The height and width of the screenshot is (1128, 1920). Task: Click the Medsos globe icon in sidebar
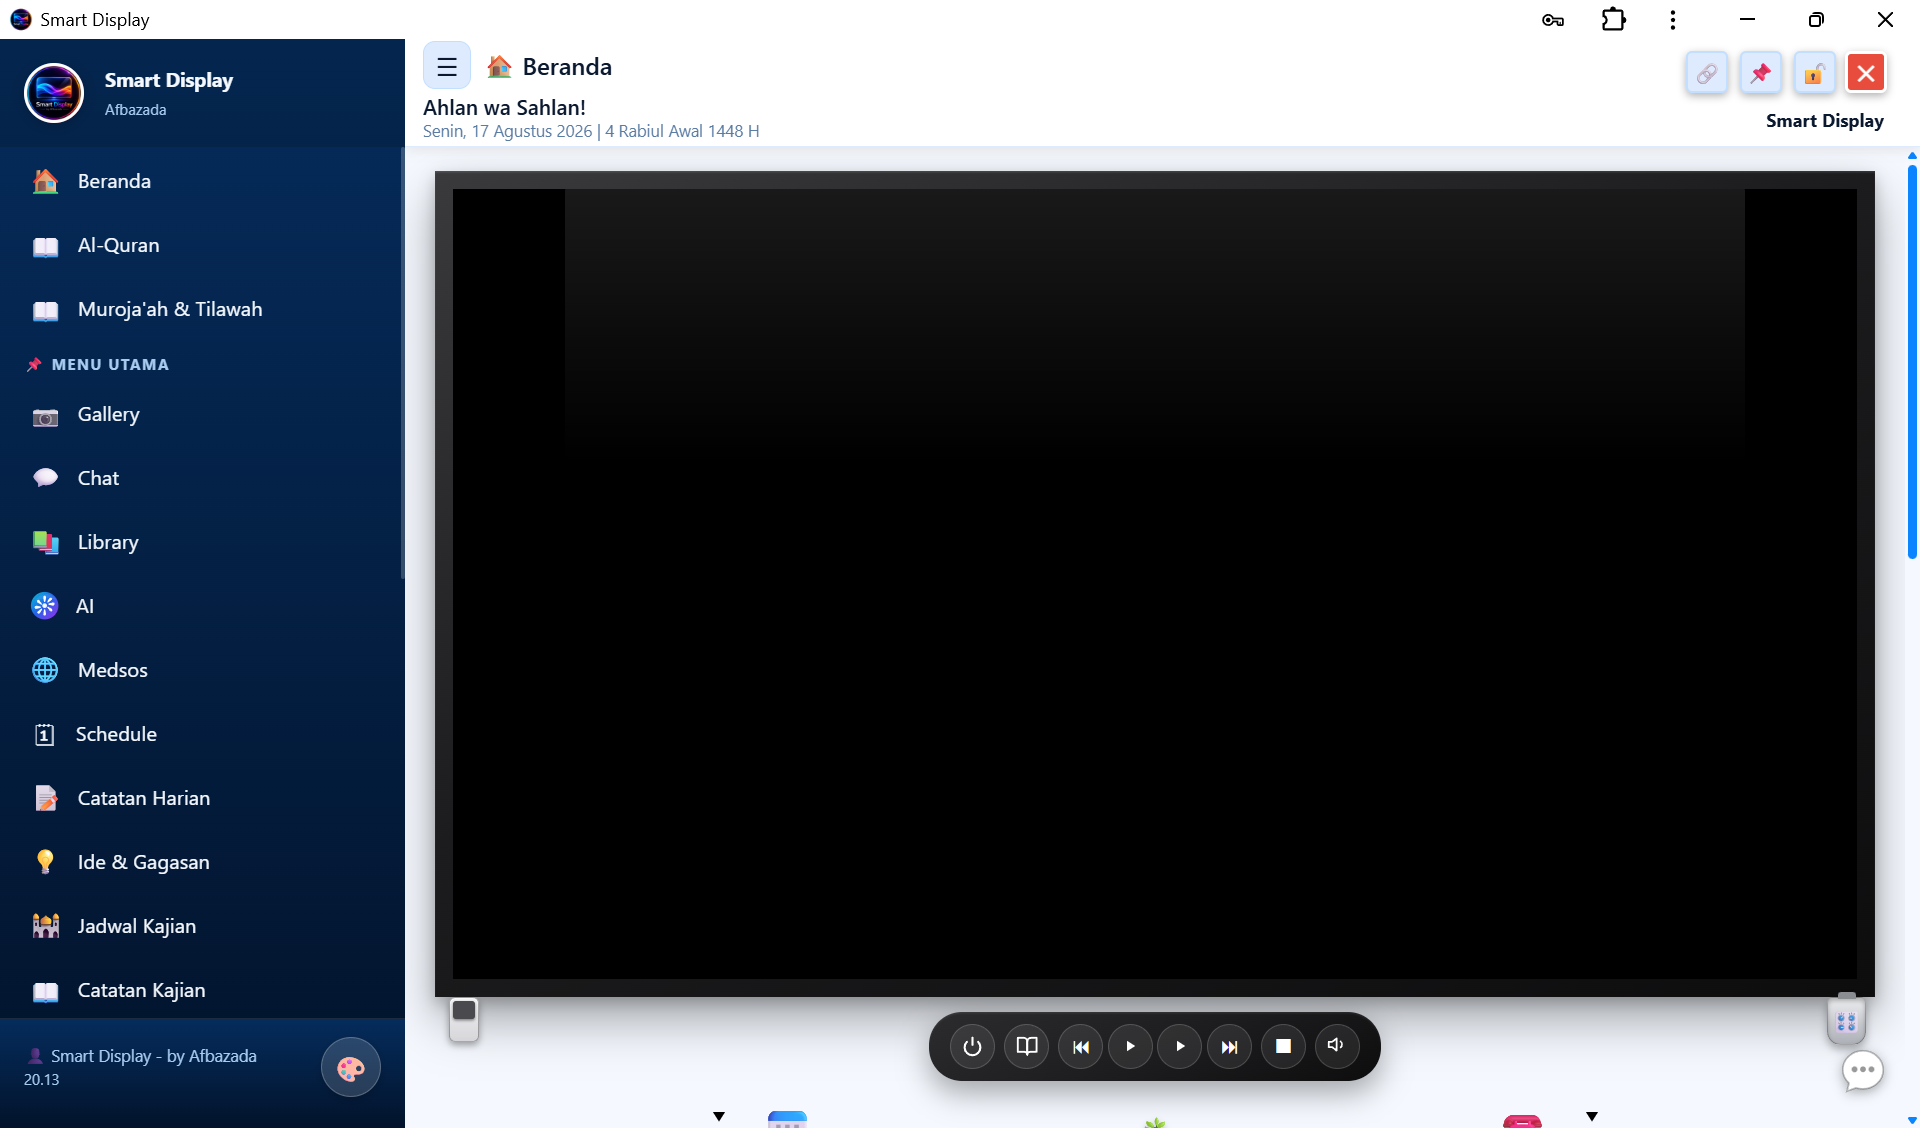point(45,670)
